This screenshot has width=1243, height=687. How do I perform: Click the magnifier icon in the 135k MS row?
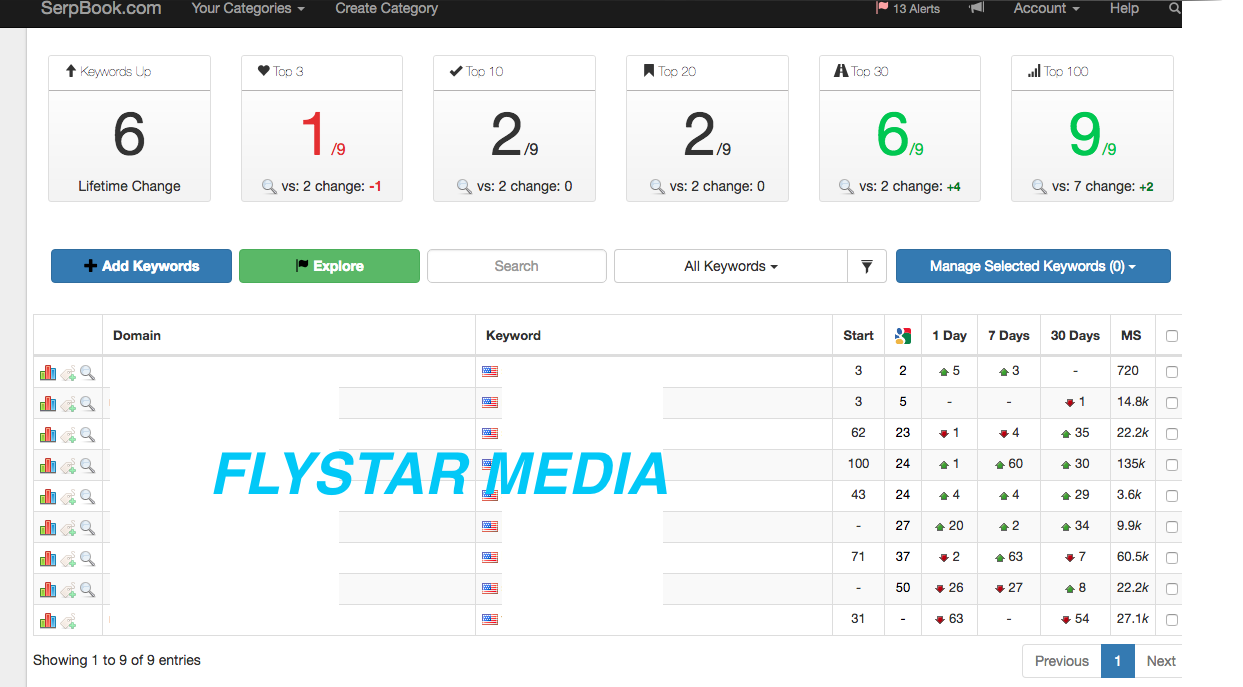pos(88,466)
